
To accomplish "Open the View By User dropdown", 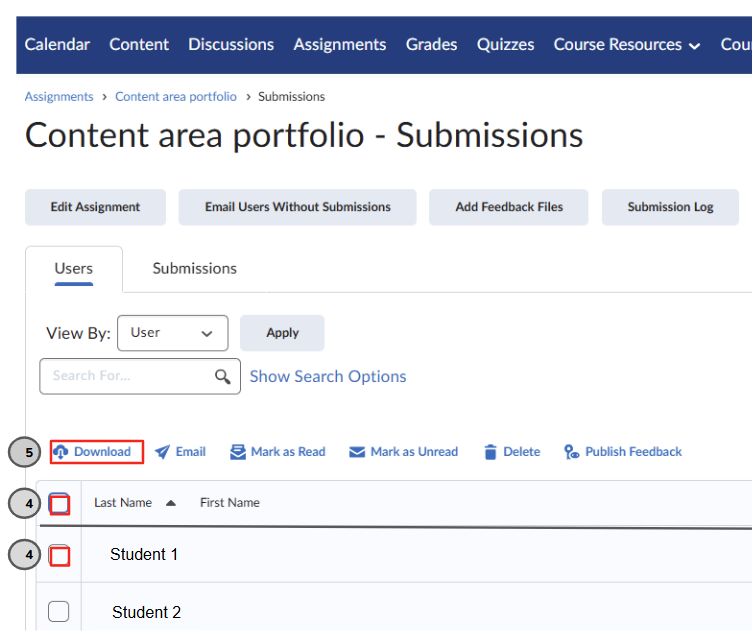I will point(173,333).
